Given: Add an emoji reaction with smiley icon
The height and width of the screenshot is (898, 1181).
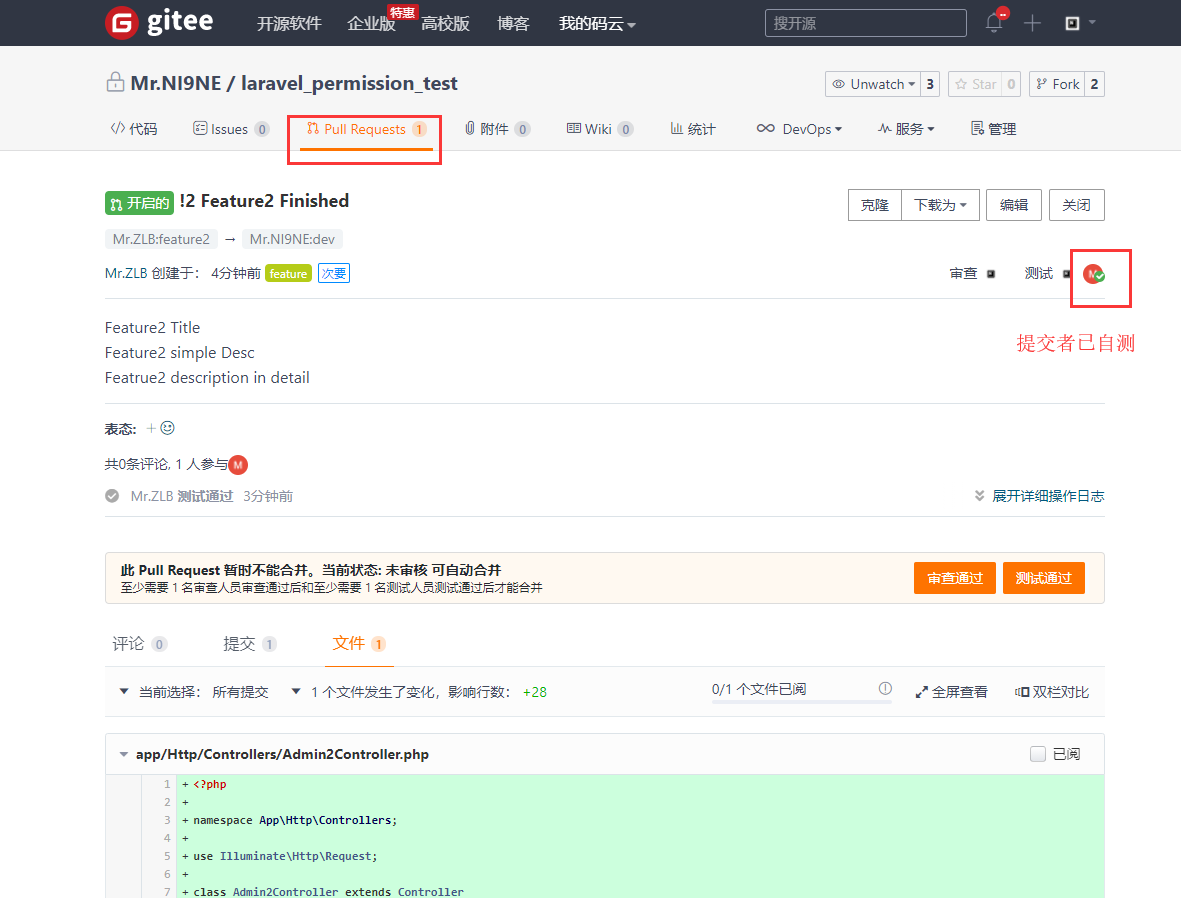Looking at the screenshot, I should pos(167,428).
